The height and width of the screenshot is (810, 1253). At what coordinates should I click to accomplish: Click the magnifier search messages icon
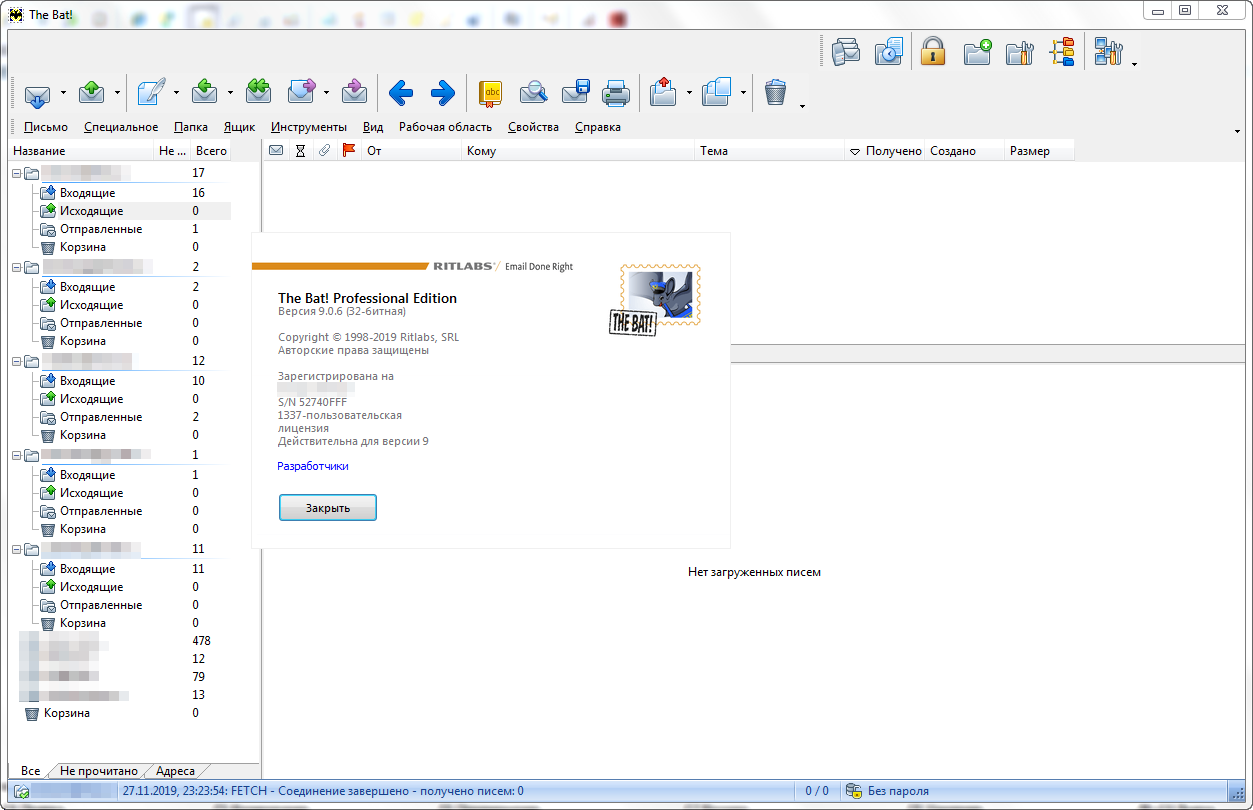534,93
